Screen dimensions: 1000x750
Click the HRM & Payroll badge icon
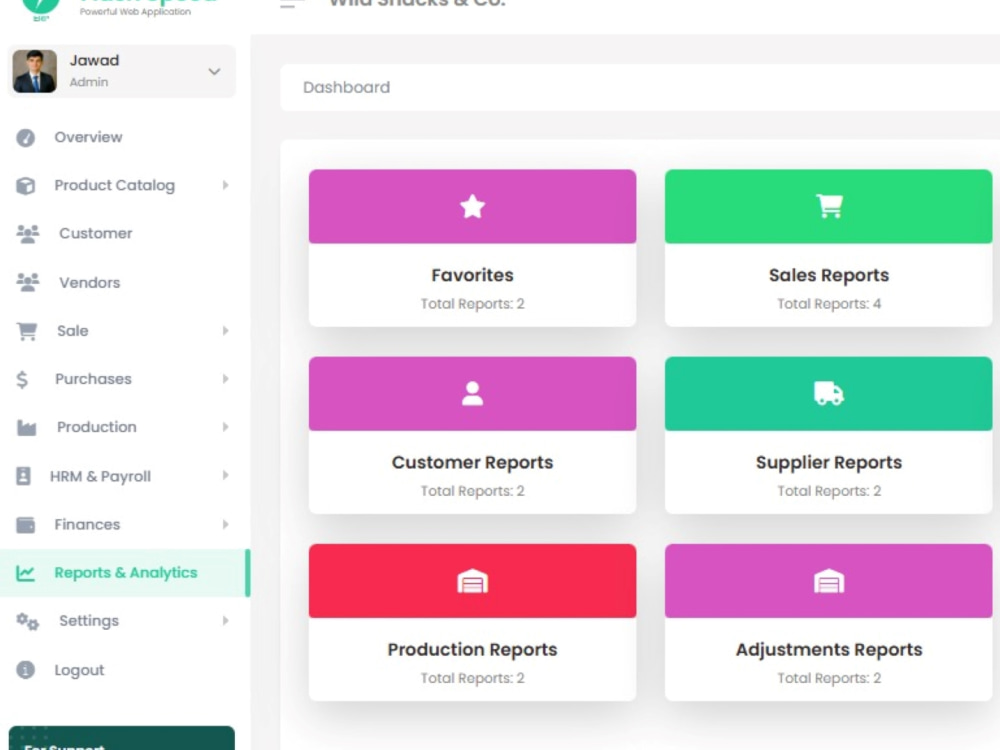tap(23, 476)
